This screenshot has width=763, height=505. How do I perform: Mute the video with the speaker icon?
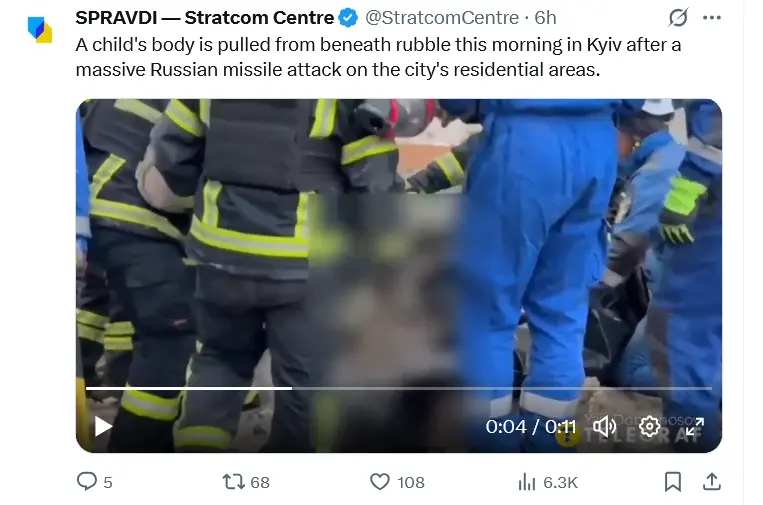(604, 427)
